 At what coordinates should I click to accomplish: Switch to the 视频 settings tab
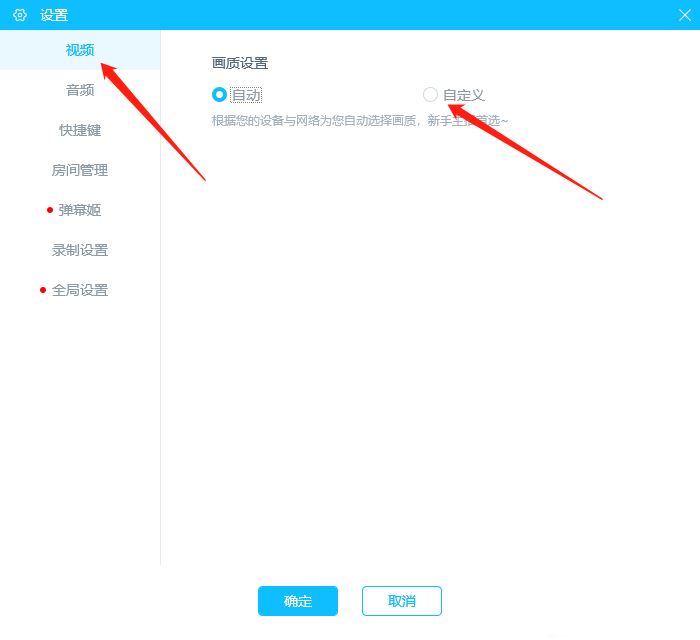tap(80, 50)
